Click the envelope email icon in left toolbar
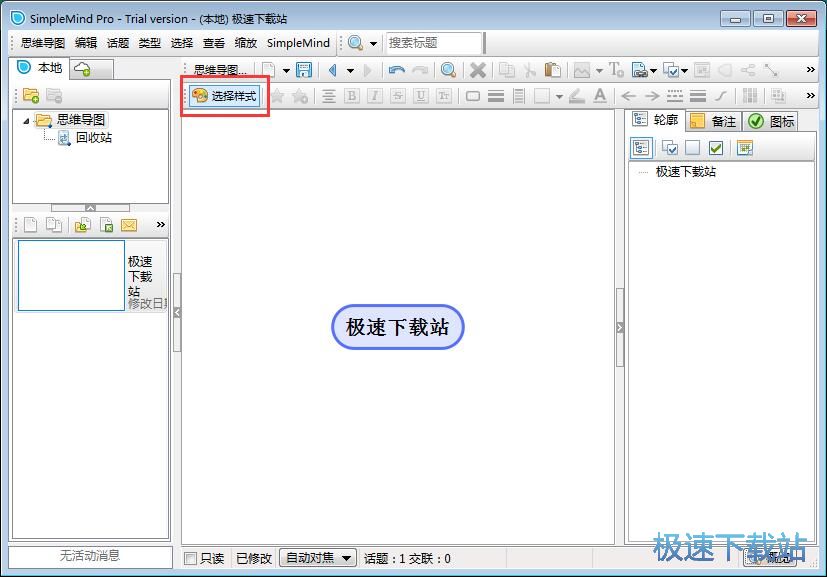The image size is (827, 577). [x=129, y=225]
